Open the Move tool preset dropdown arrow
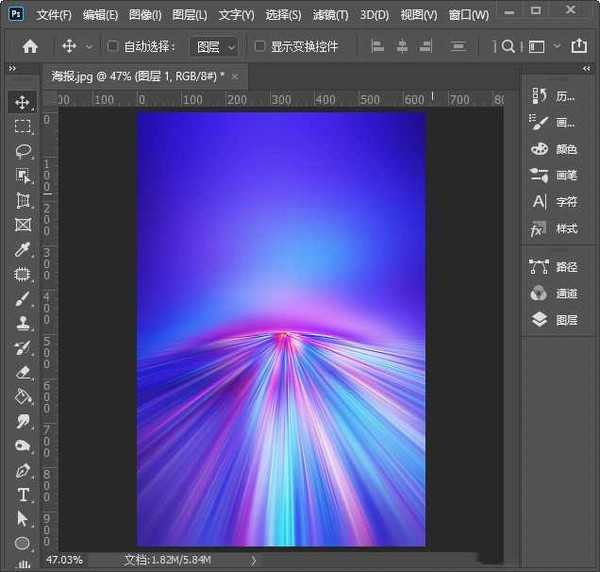The width and height of the screenshot is (600, 572). pyautogui.click(x=89, y=46)
